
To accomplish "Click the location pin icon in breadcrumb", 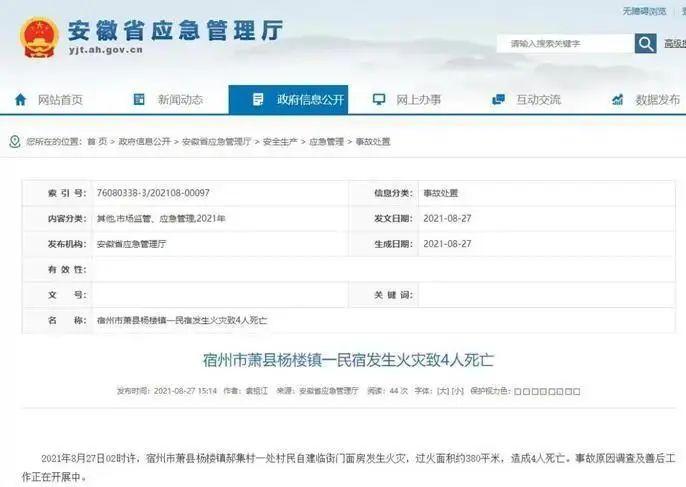I will tap(15, 141).
